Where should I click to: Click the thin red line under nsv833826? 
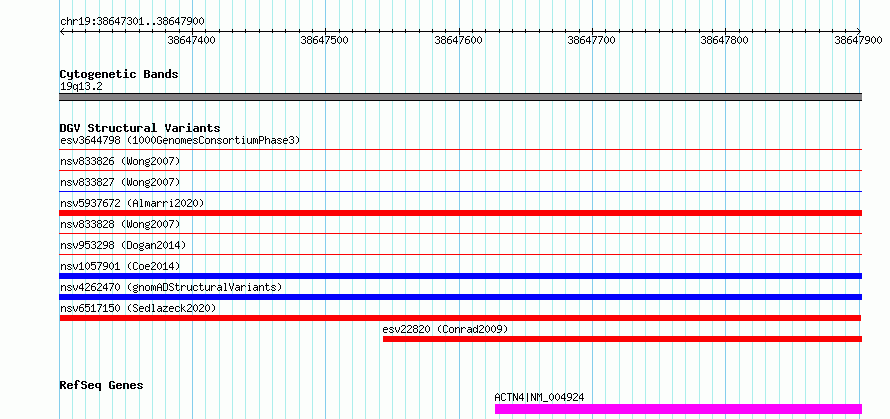pos(460,170)
